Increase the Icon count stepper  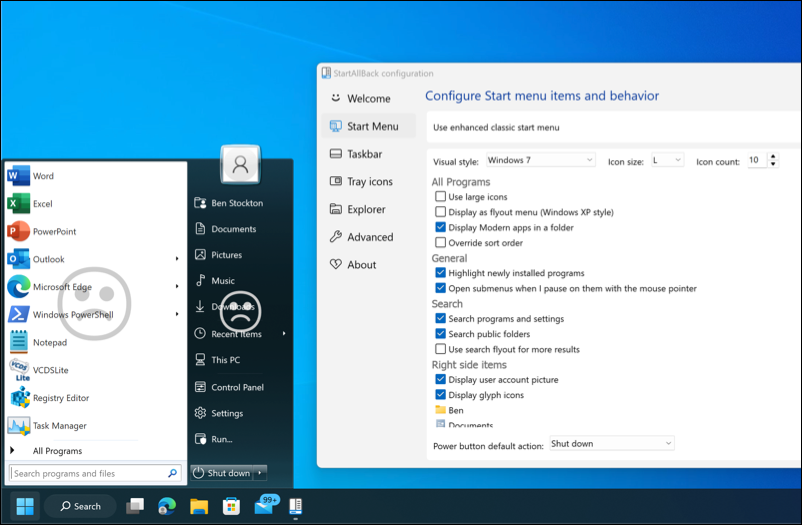coord(774,157)
